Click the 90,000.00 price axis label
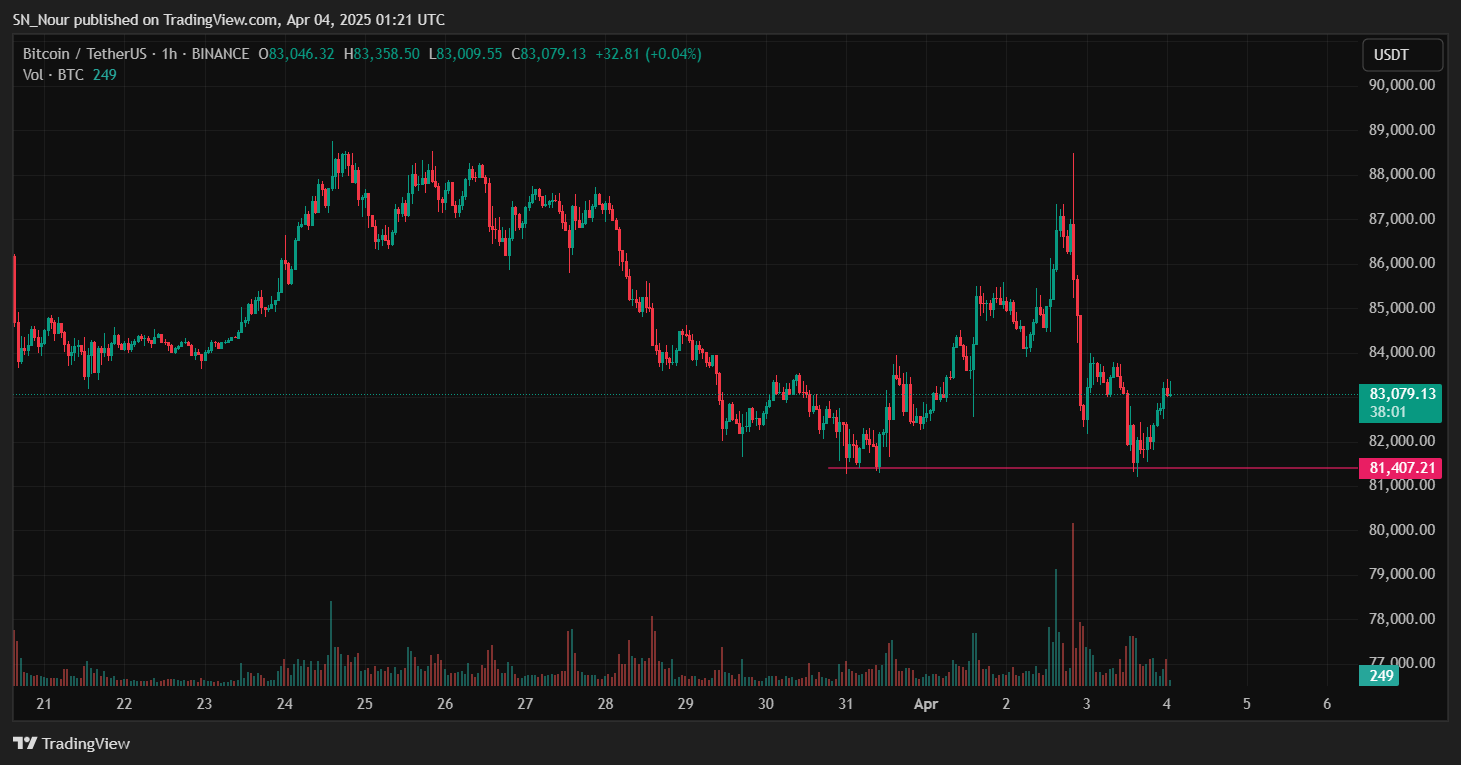1461x765 pixels. coord(1403,85)
